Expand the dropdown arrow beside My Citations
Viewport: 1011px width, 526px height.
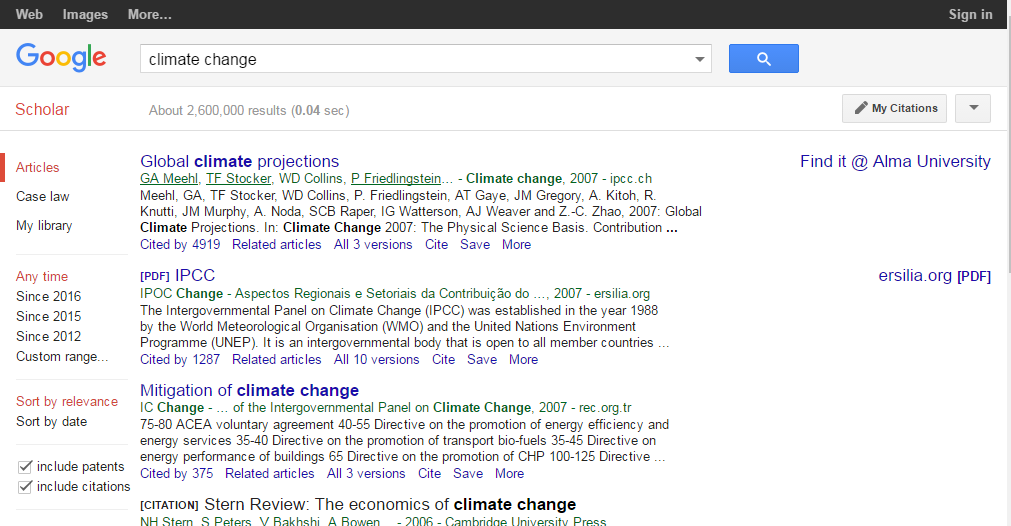point(973,108)
